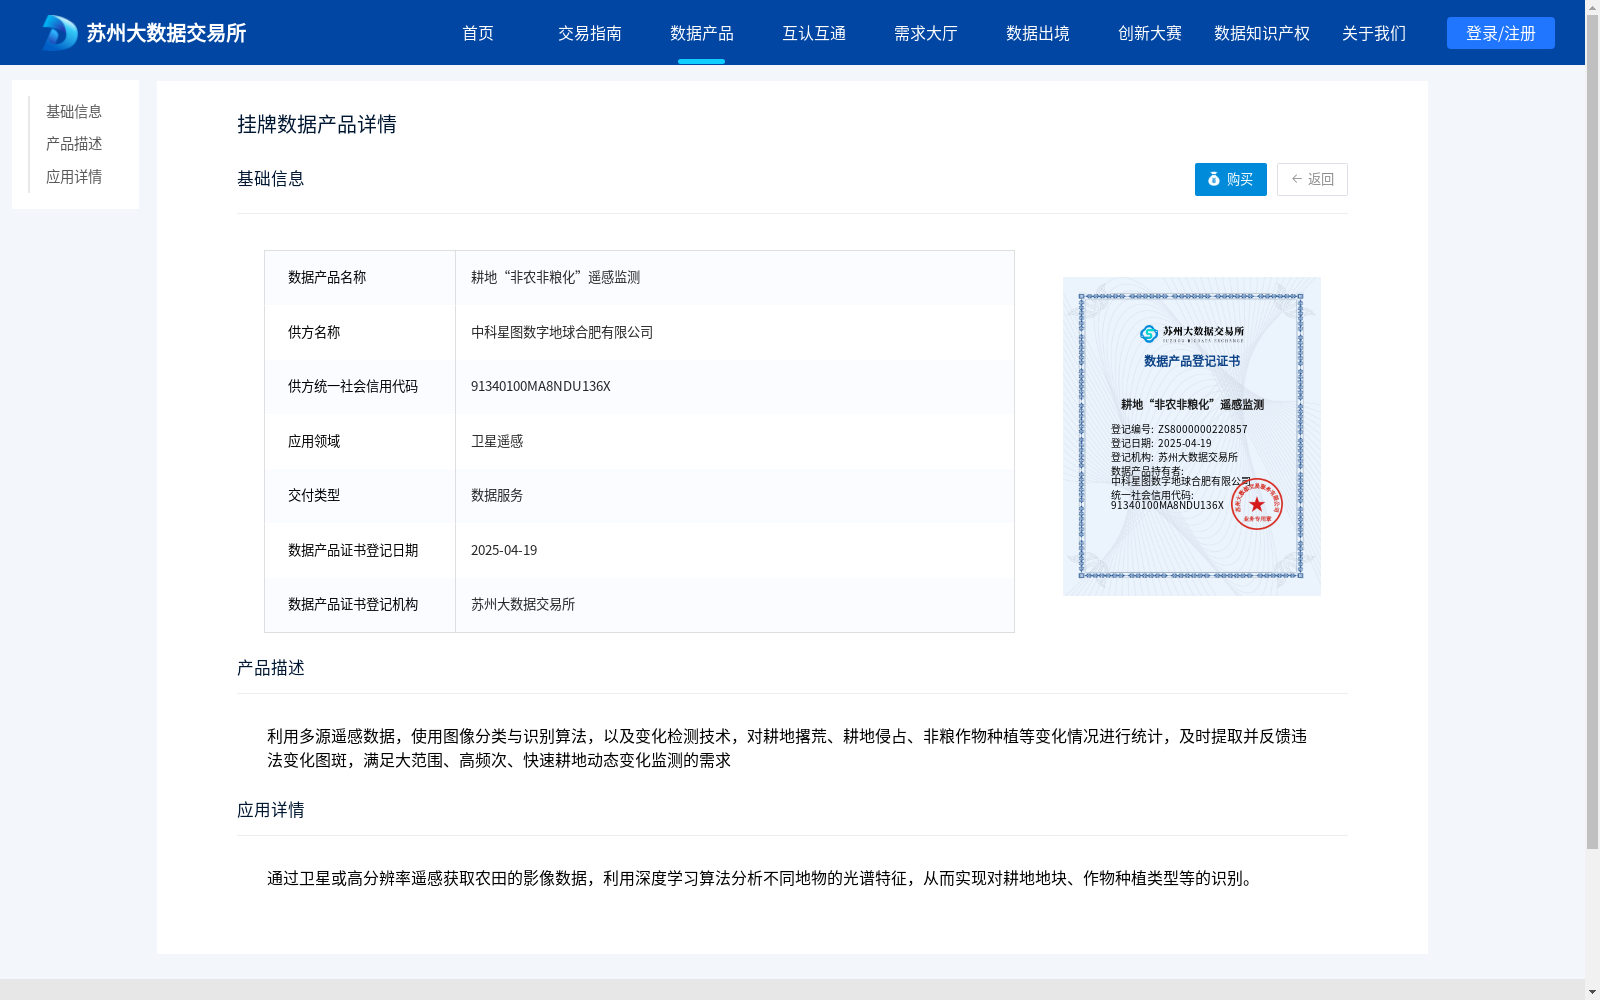Jump to 应用详情 section in sidebar

click(74, 177)
